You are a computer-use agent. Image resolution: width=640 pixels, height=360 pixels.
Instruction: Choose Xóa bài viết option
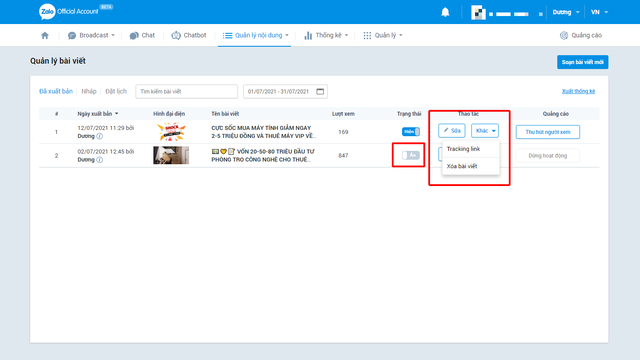[471, 166]
